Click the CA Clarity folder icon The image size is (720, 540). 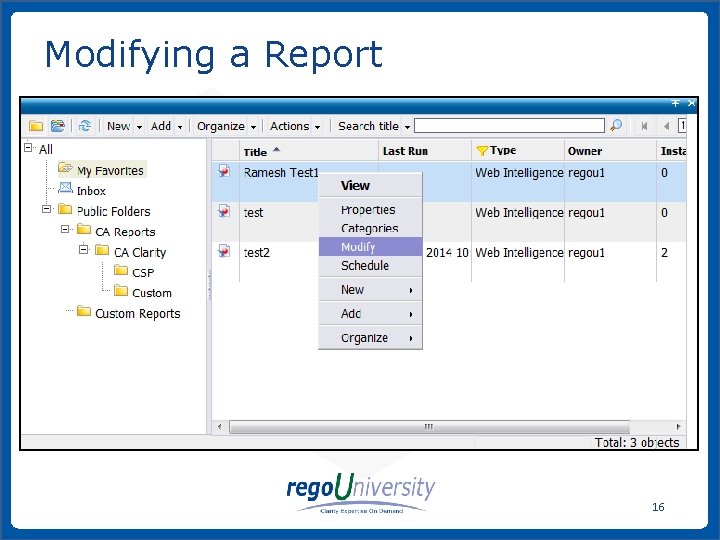pyautogui.click(x=102, y=250)
